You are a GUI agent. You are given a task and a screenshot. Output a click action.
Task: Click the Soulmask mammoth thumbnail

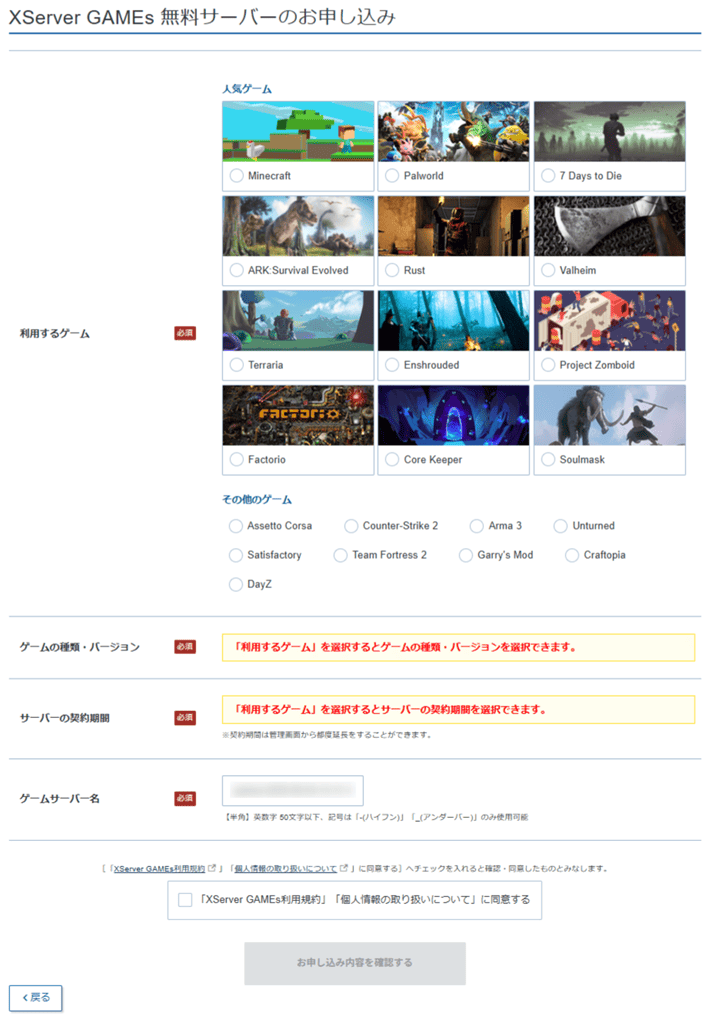(x=610, y=415)
